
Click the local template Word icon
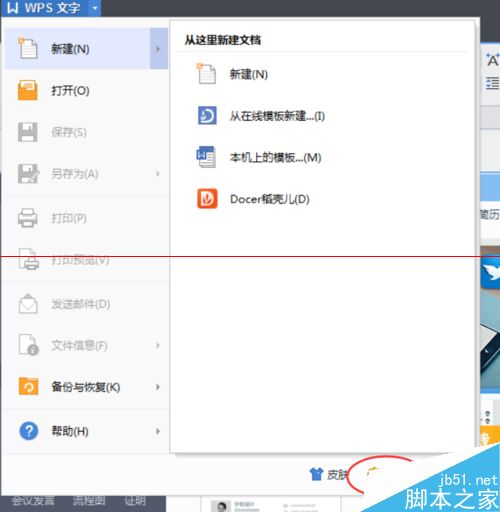tap(206, 157)
